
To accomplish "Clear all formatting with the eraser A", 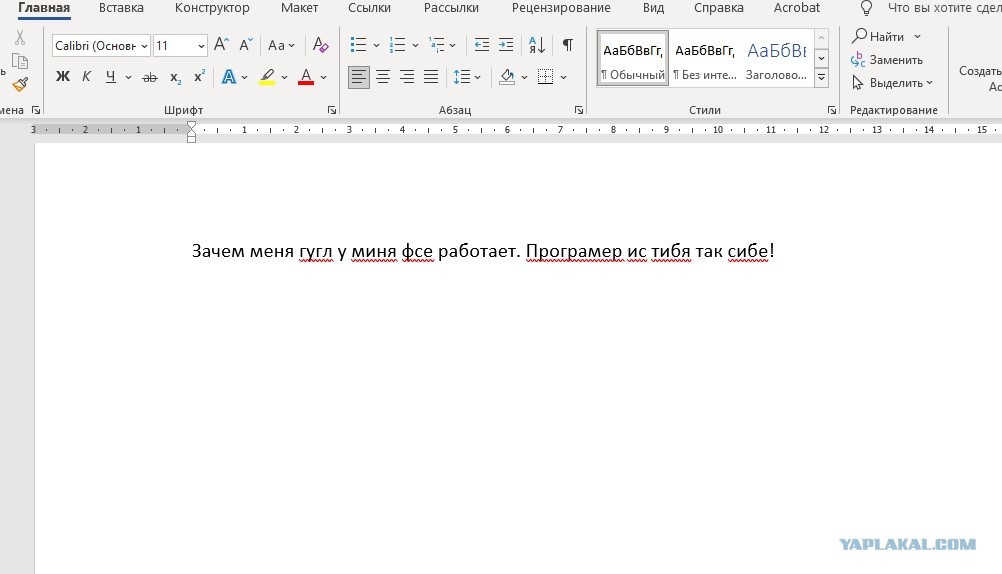I will (x=320, y=45).
